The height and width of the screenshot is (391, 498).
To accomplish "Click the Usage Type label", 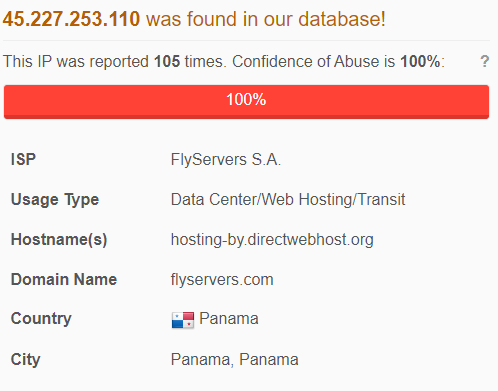I will pos(55,200).
